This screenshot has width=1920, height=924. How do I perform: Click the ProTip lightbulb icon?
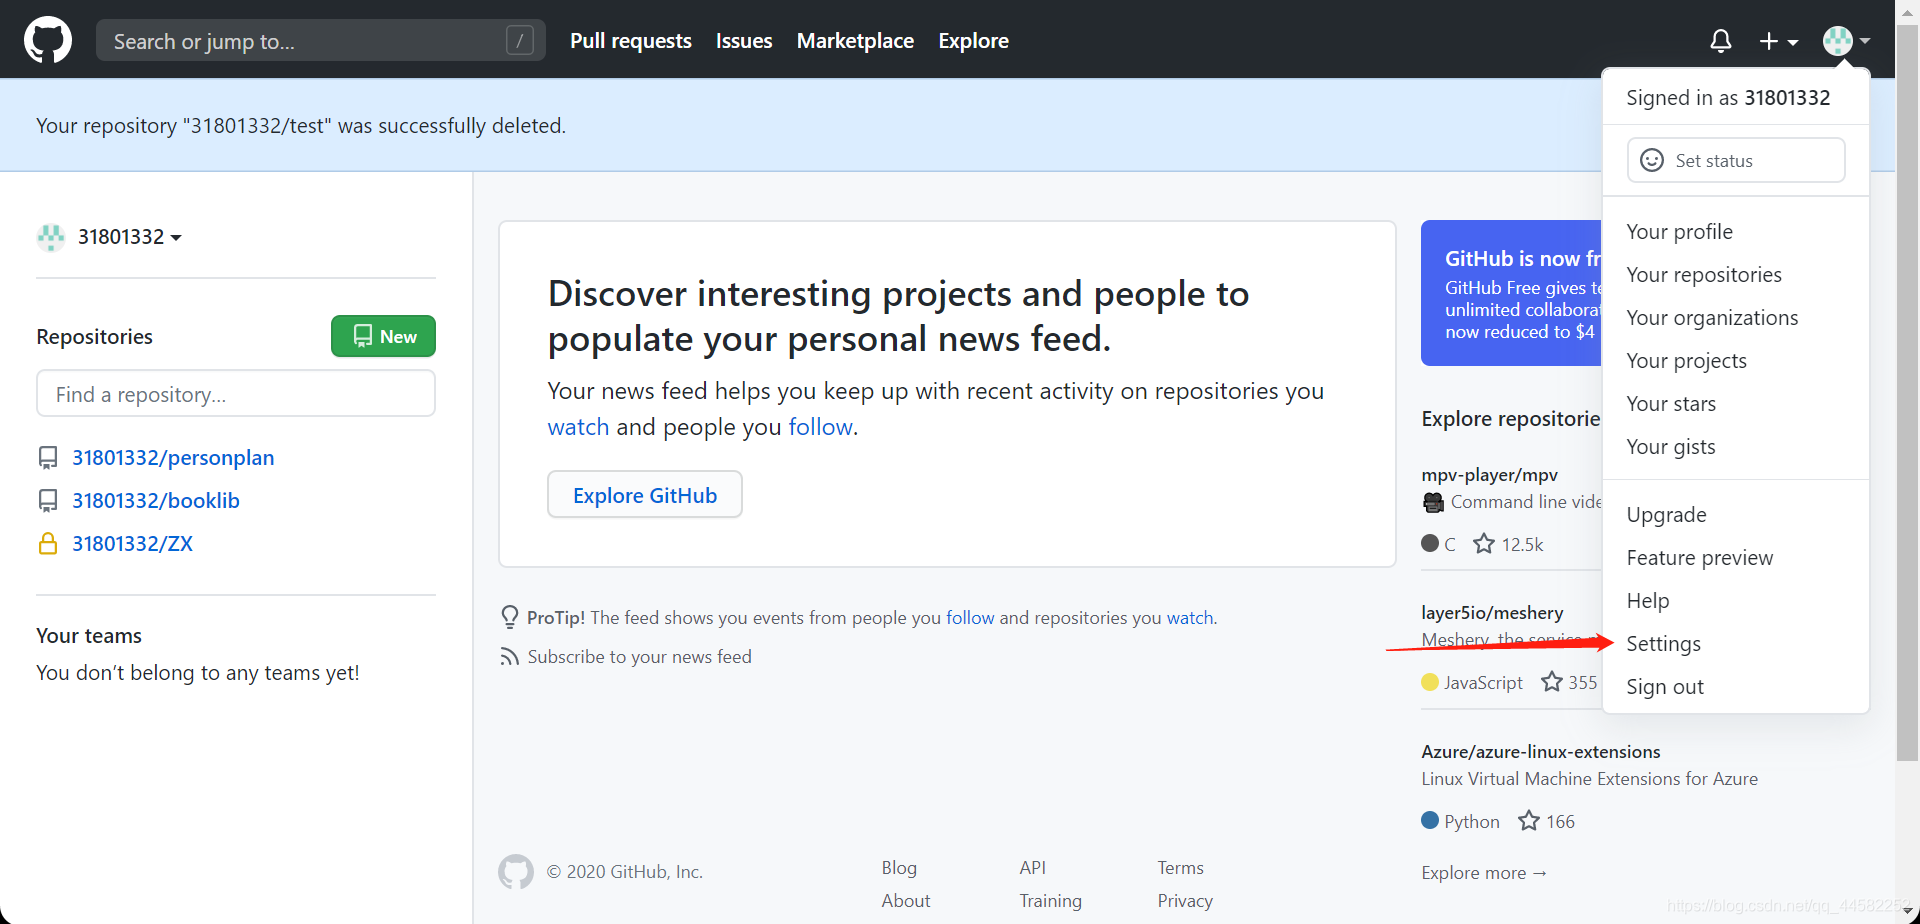pos(510,617)
